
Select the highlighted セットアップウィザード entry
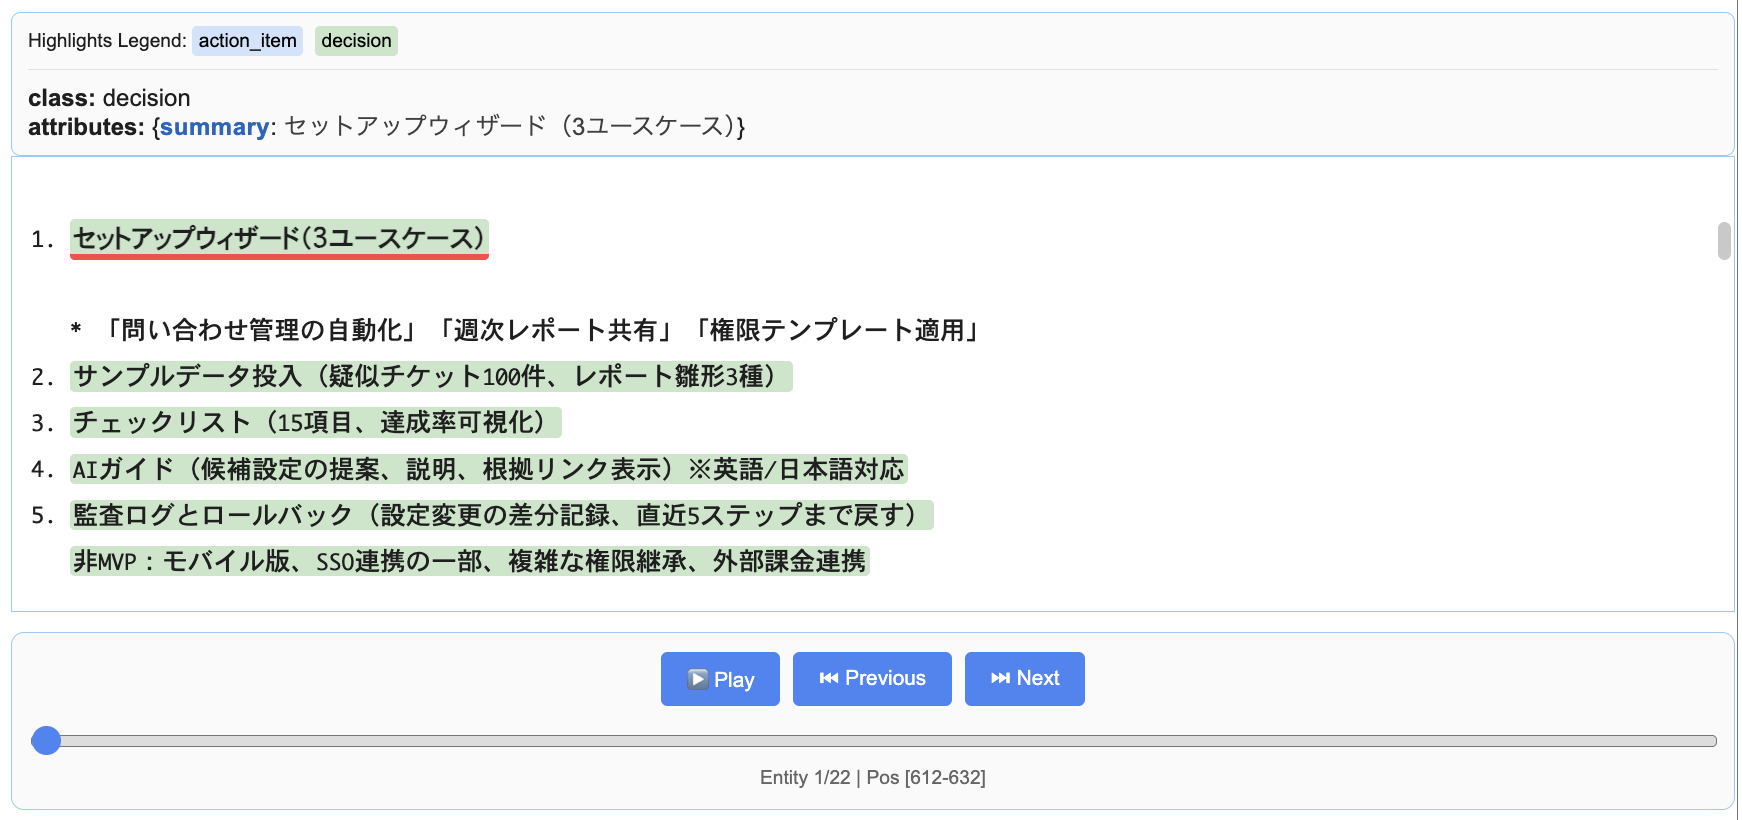279,238
